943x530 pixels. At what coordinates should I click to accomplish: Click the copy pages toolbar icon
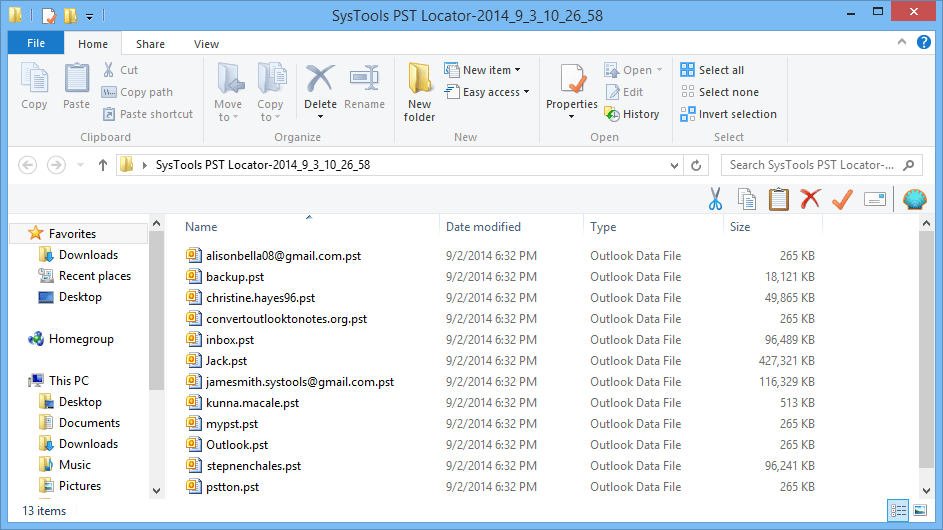747,199
